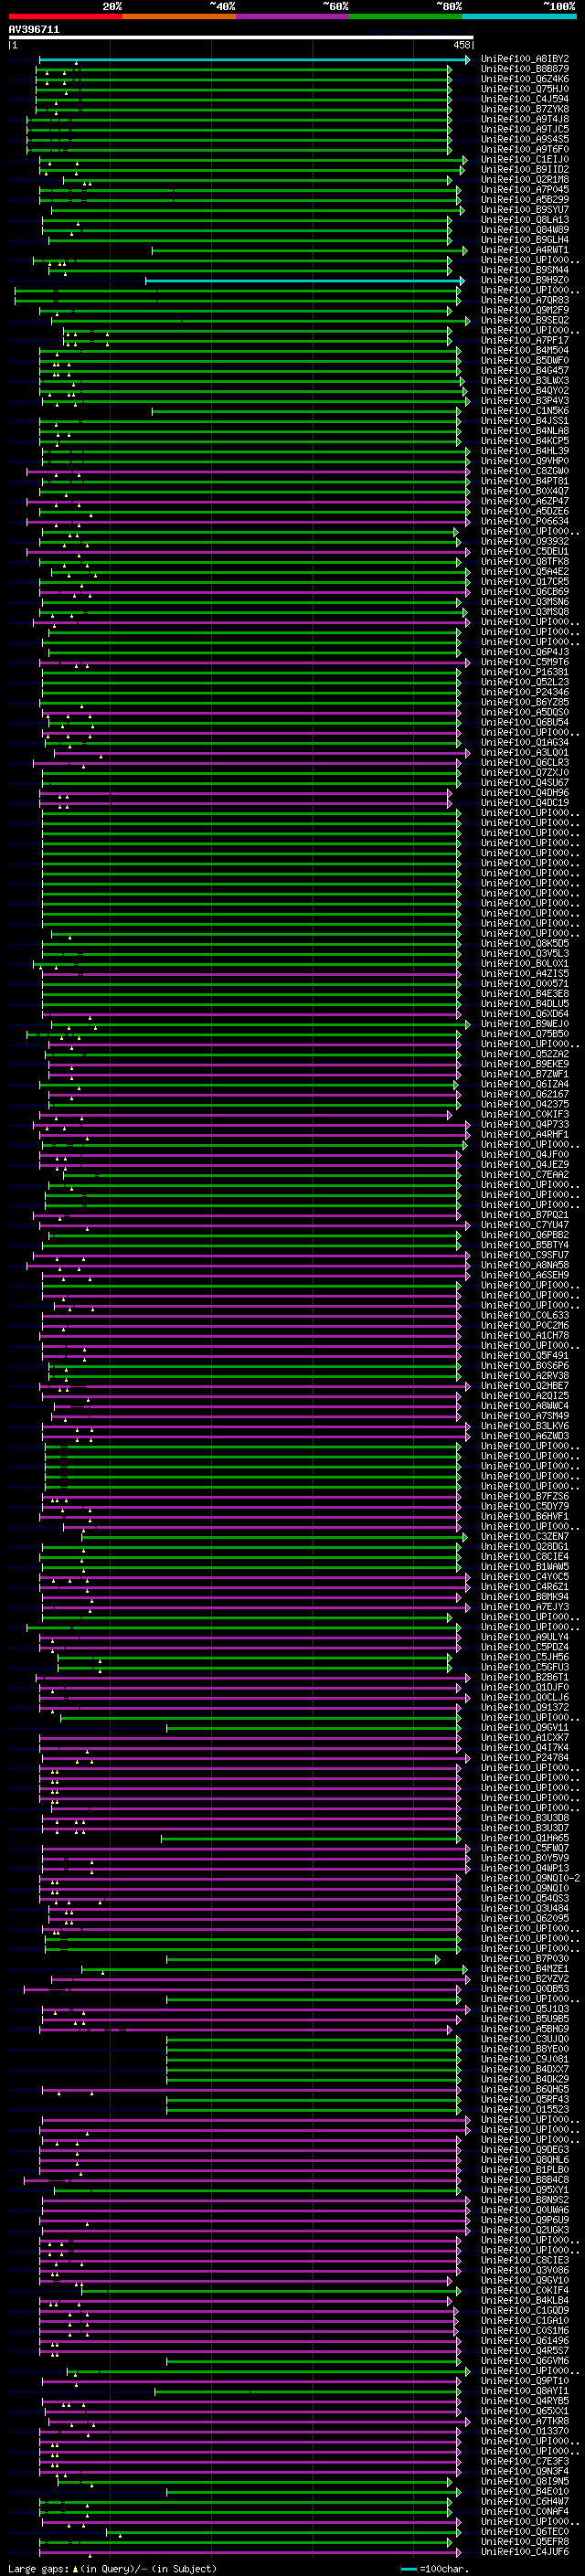Select the label UniRef100_B9IID2
The width and height of the screenshot is (585, 2576).
click(525, 170)
